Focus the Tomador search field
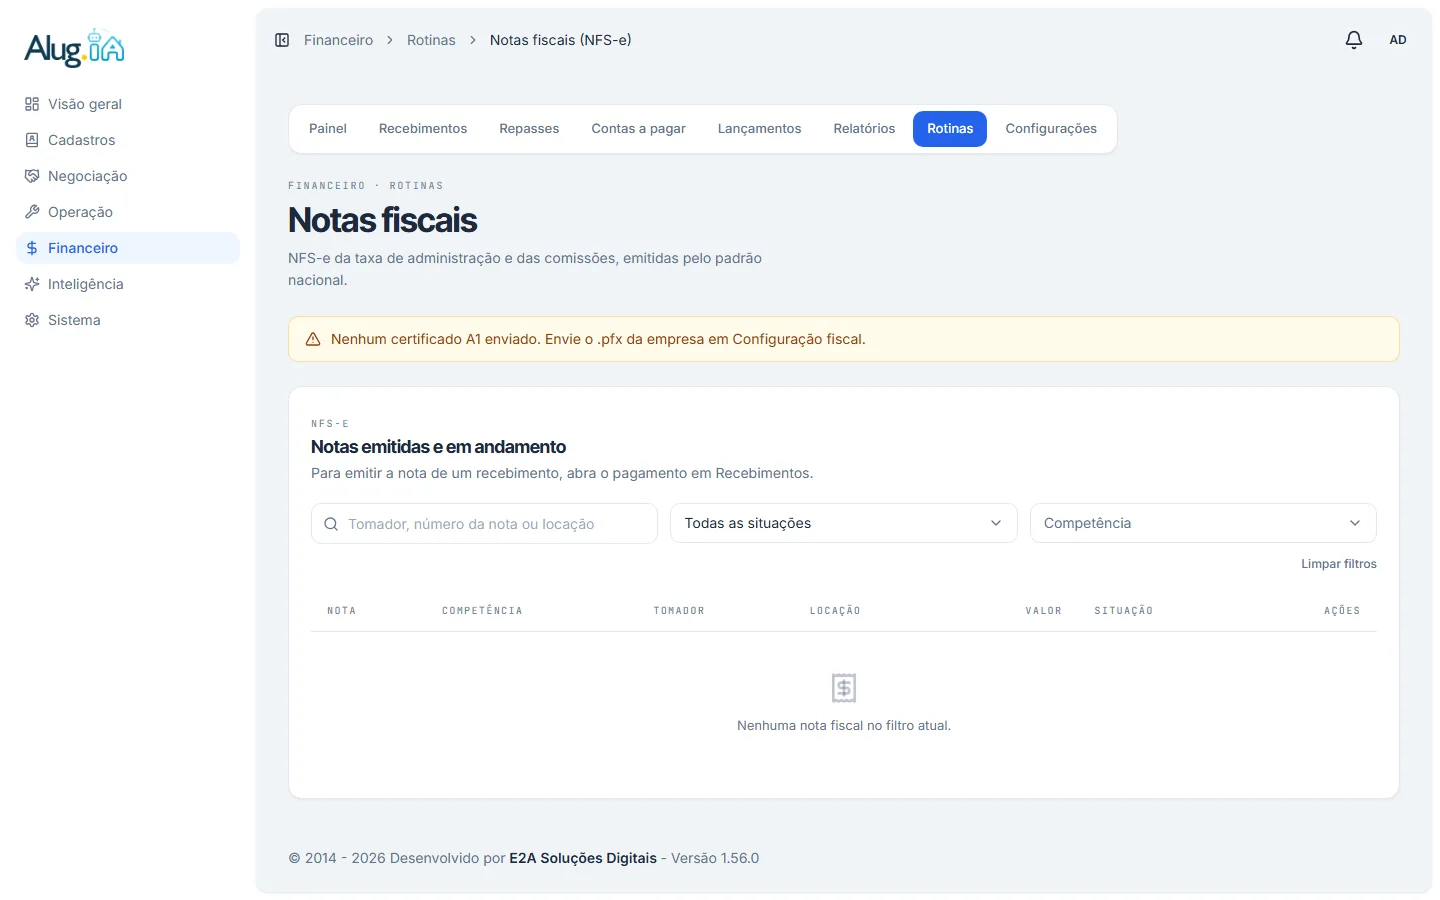The width and height of the screenshot is (1440, 900). point(484,523)
